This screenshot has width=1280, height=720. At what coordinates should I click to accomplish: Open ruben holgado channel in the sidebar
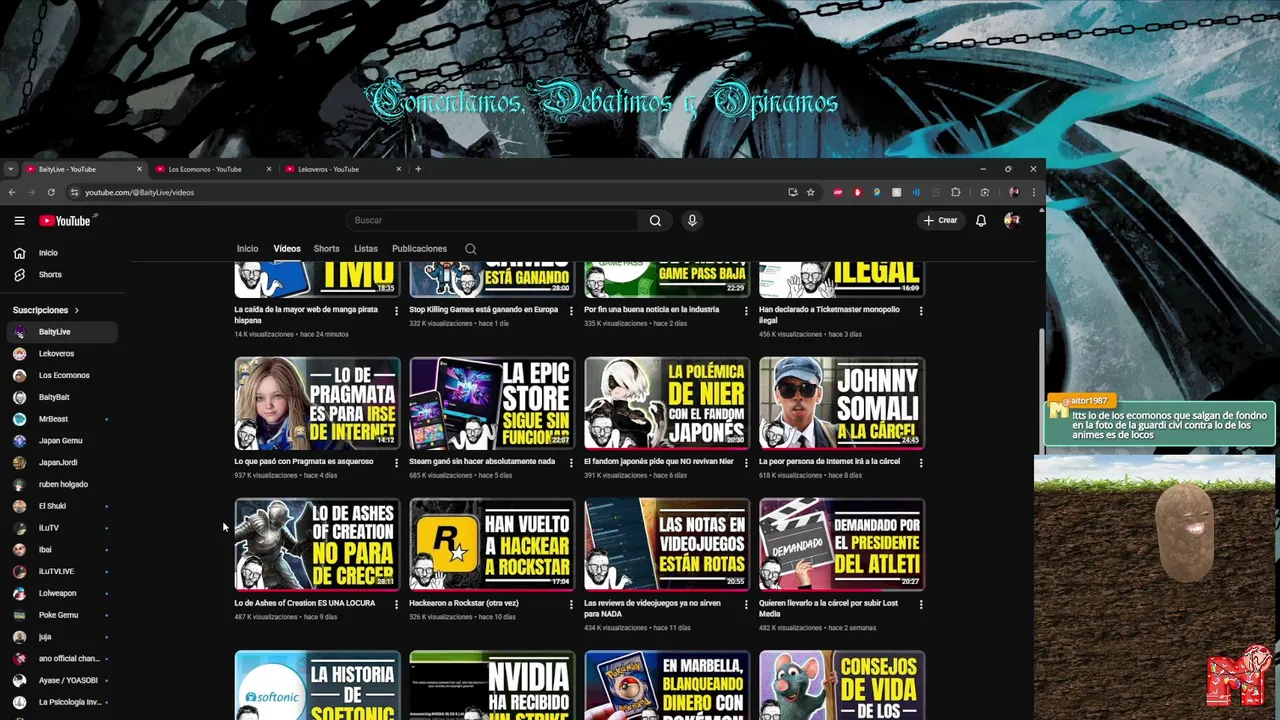(x=62, y=485)
